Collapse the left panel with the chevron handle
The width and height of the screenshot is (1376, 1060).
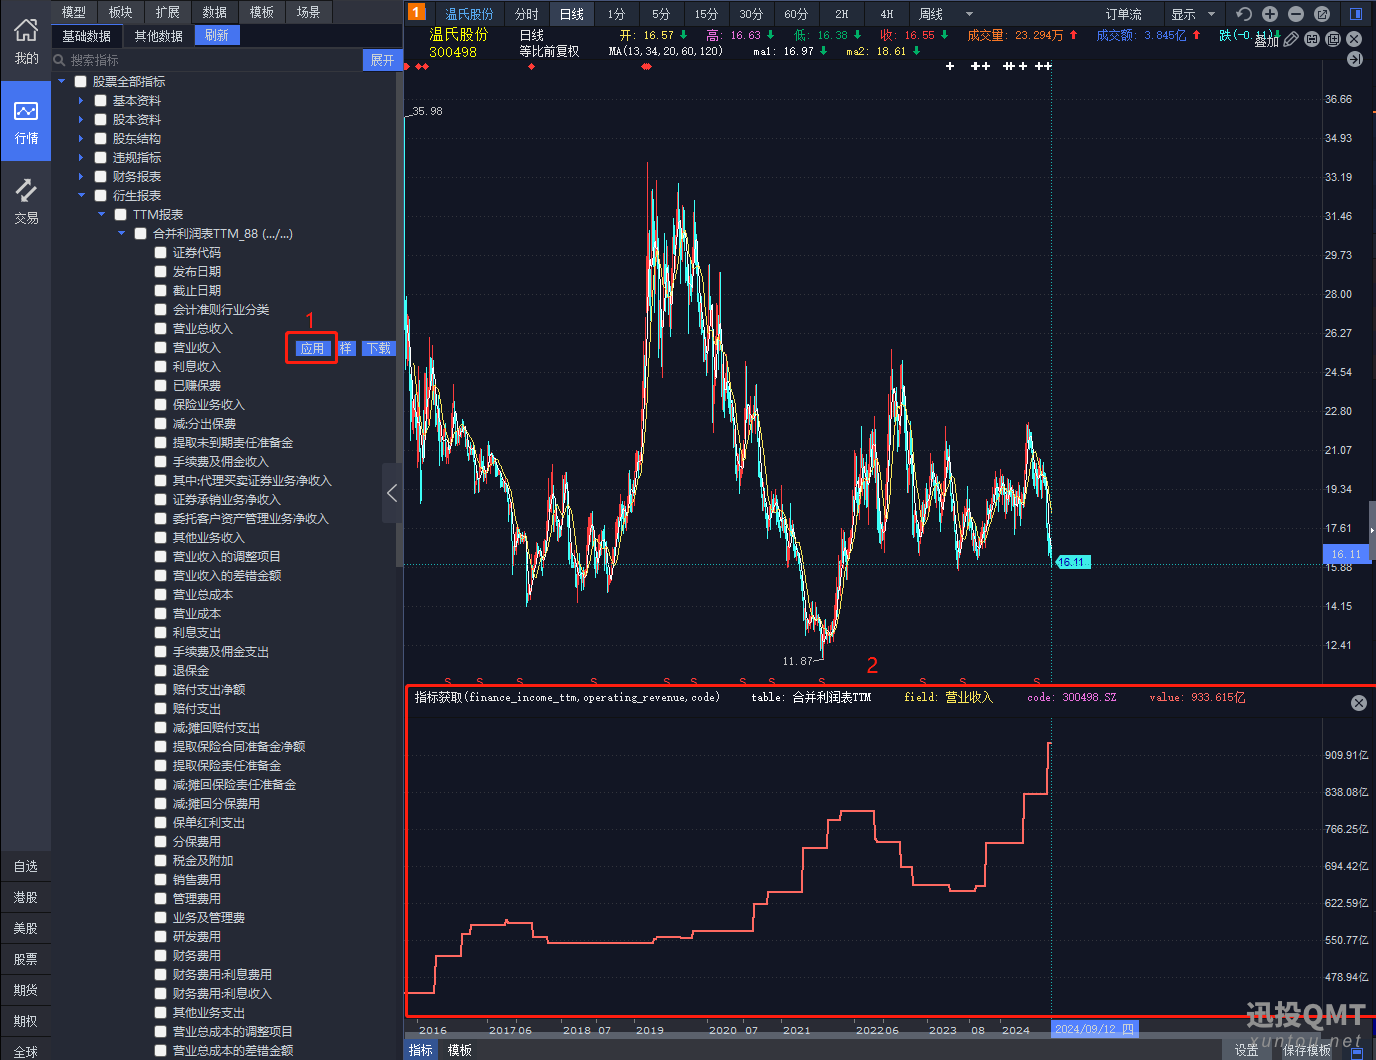[392, 493]
